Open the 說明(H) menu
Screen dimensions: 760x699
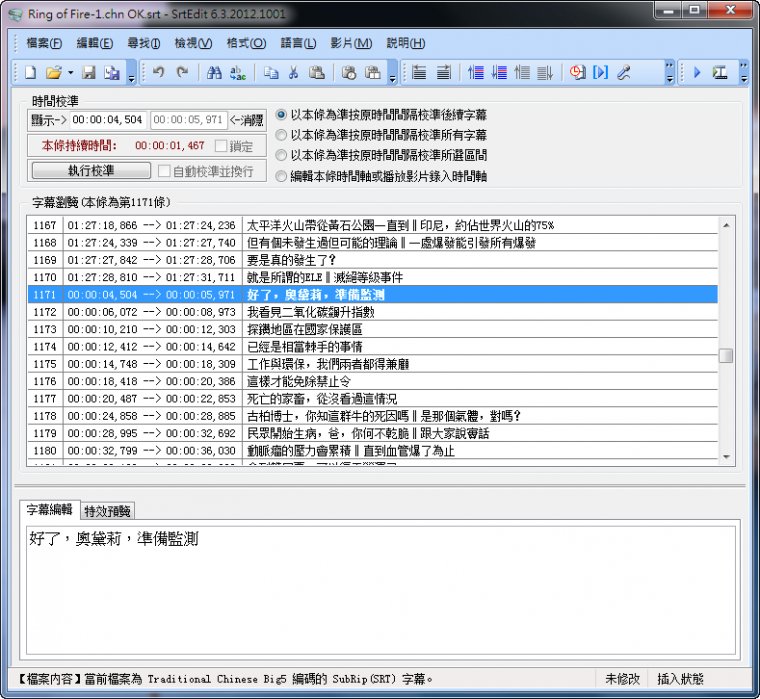click(406, 43)
